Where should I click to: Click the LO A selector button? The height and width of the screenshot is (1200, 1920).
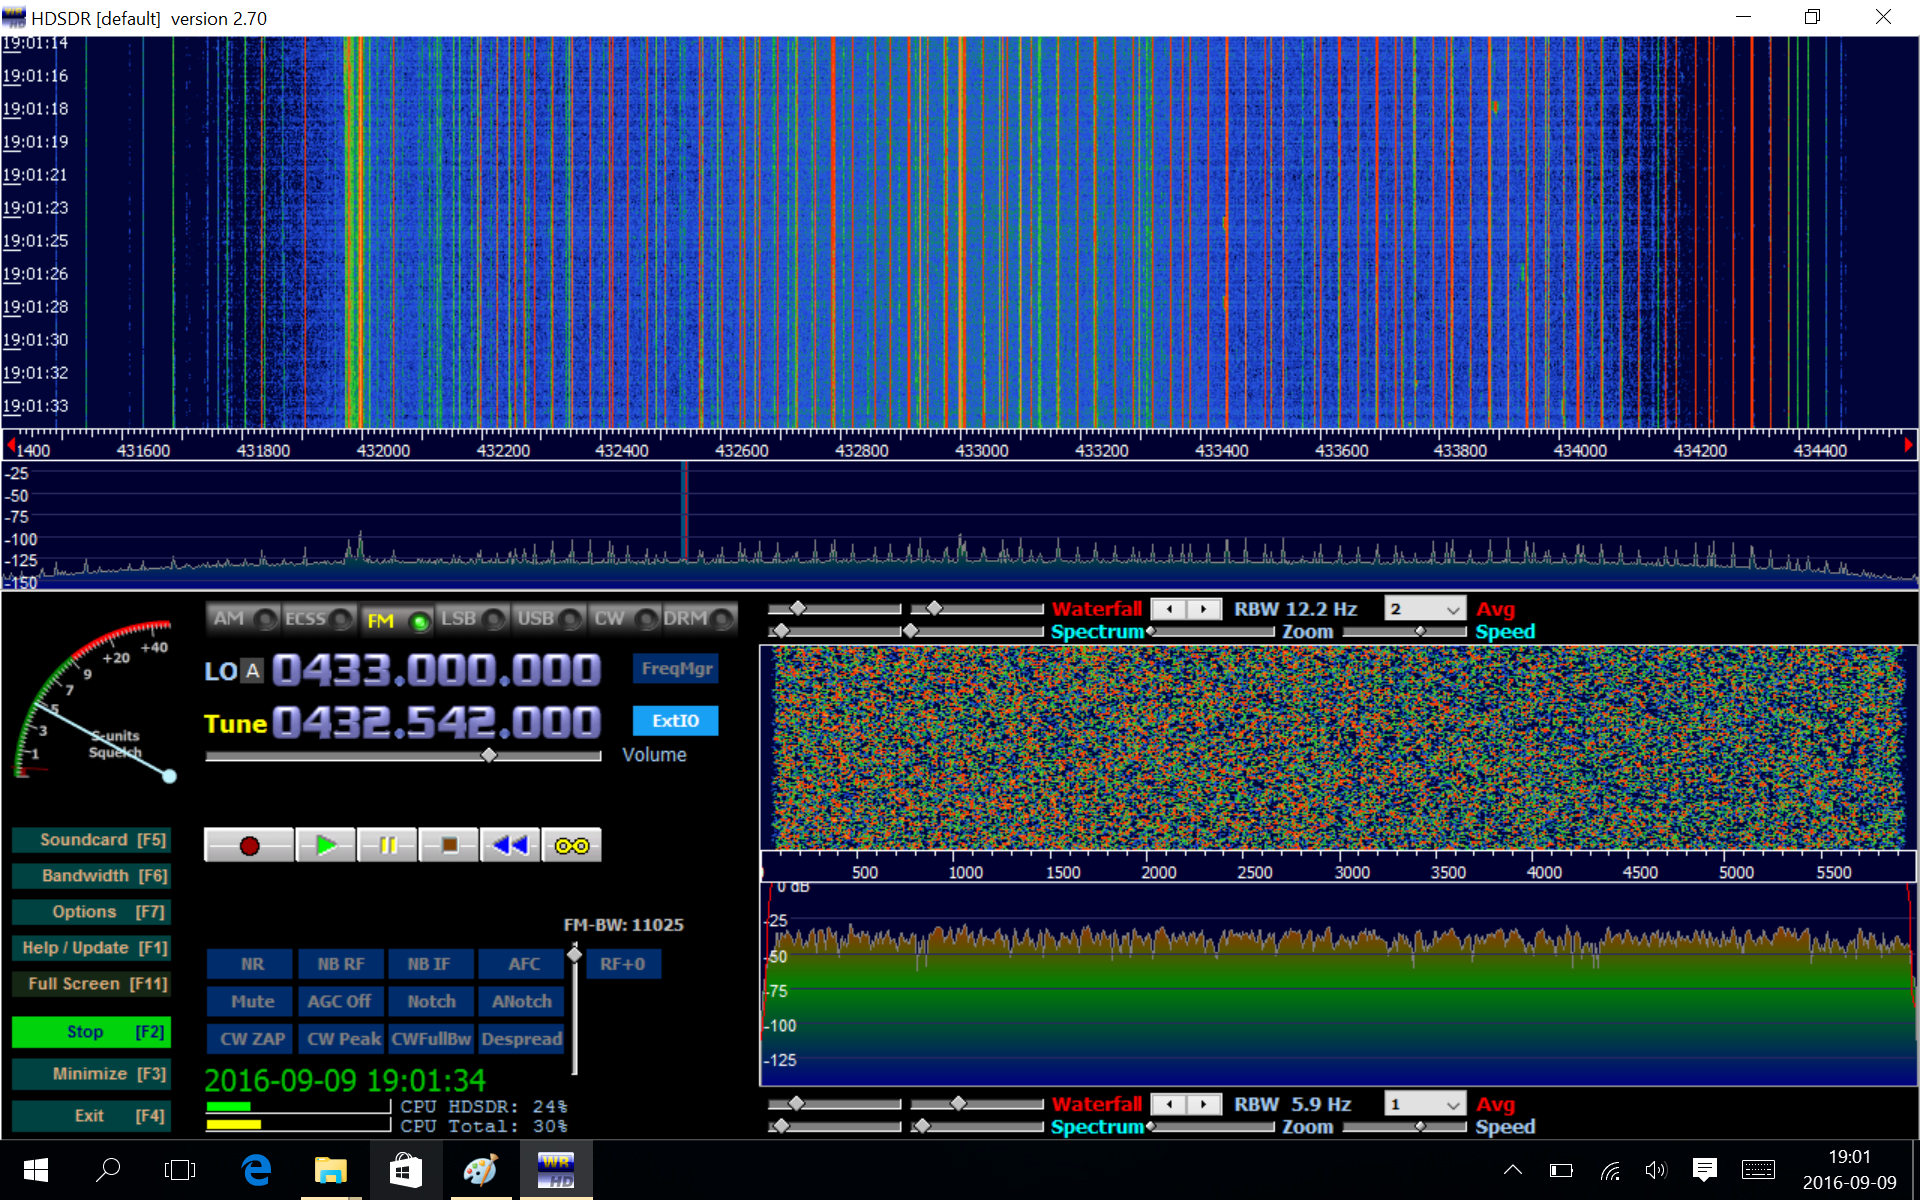(x=253, y=671)
